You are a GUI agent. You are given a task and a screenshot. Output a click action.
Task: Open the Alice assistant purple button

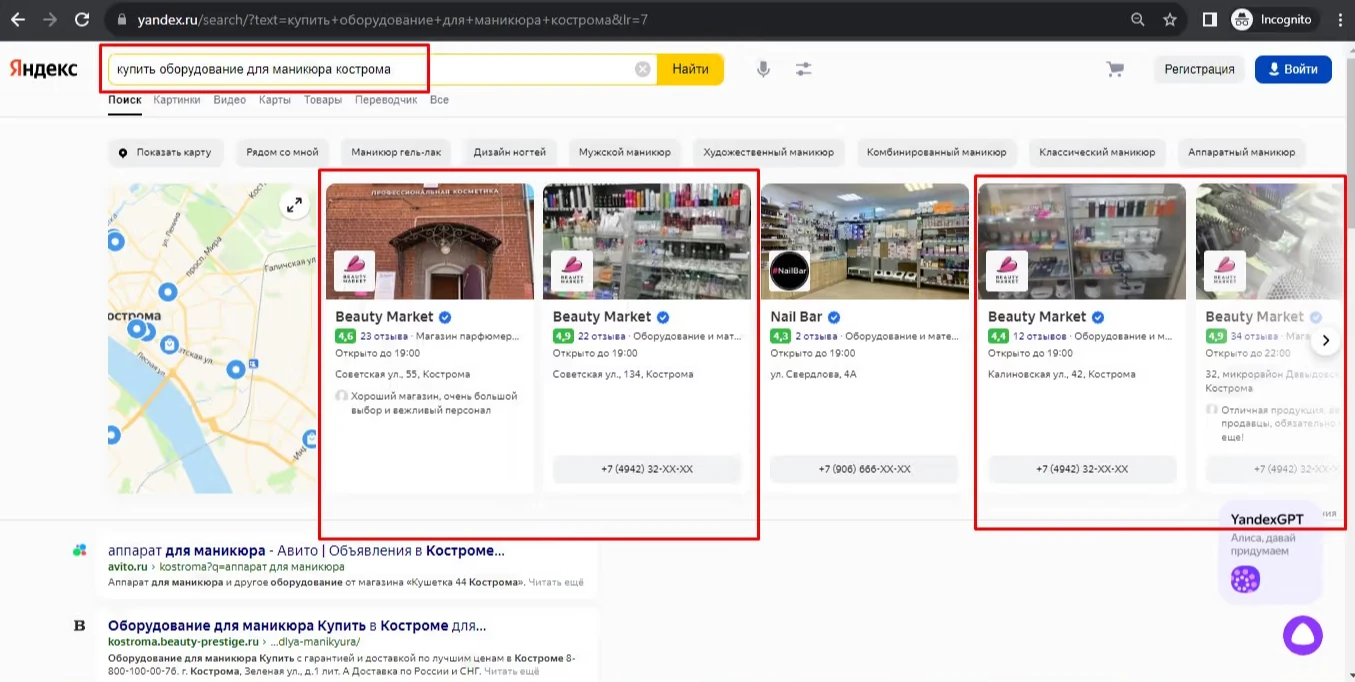pyautogui.click(x=1303, y=635)
